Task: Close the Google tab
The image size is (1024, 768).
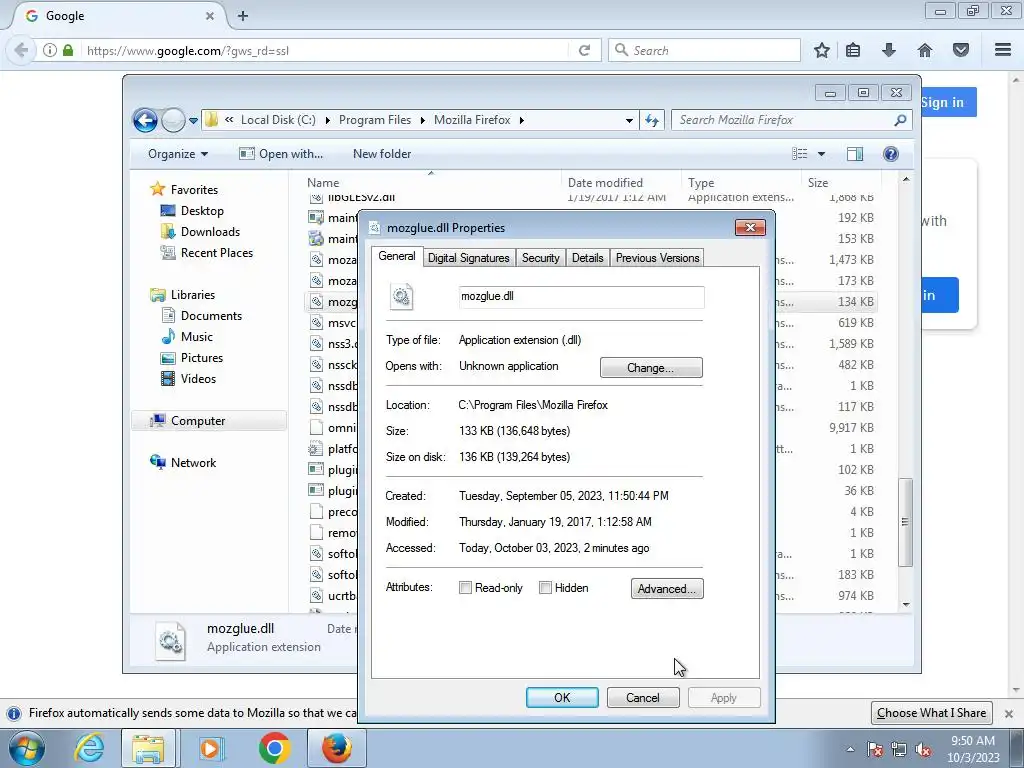Action: click(x=210, y=16)
